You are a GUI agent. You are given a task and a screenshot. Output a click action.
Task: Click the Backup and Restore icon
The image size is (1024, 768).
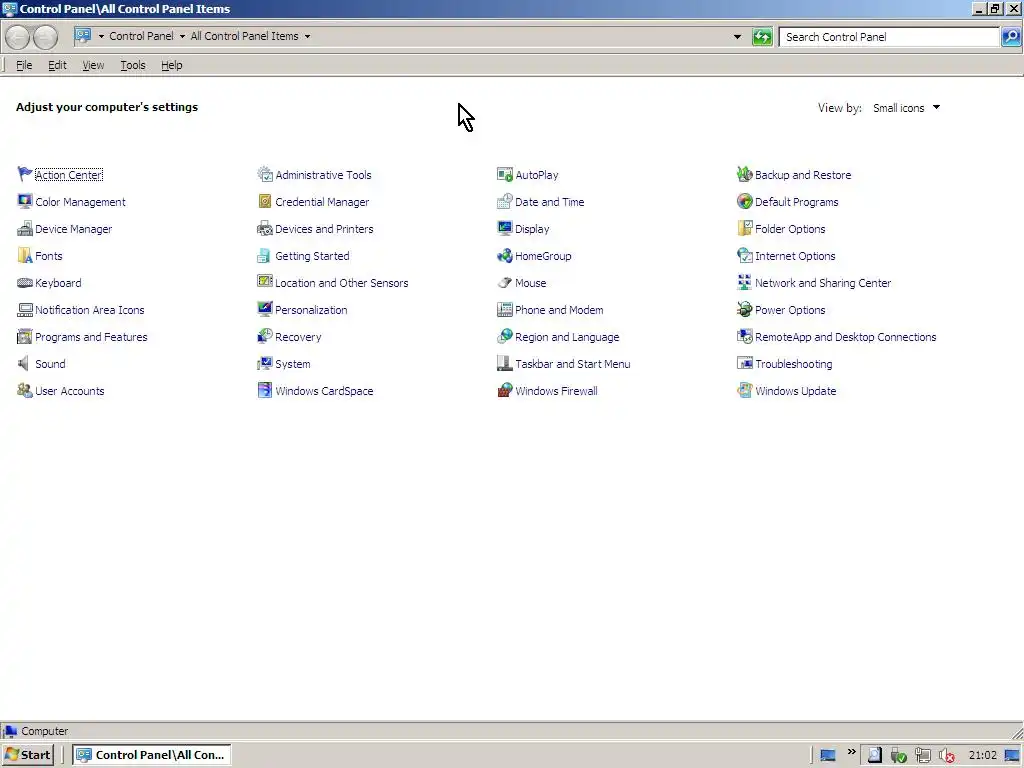pos(744,174)
